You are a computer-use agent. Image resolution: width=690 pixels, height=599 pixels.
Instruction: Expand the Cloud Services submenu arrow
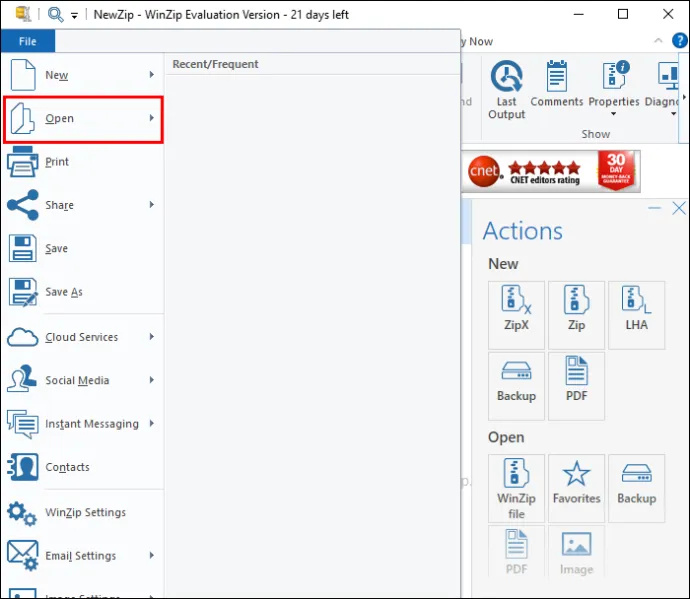151,336
